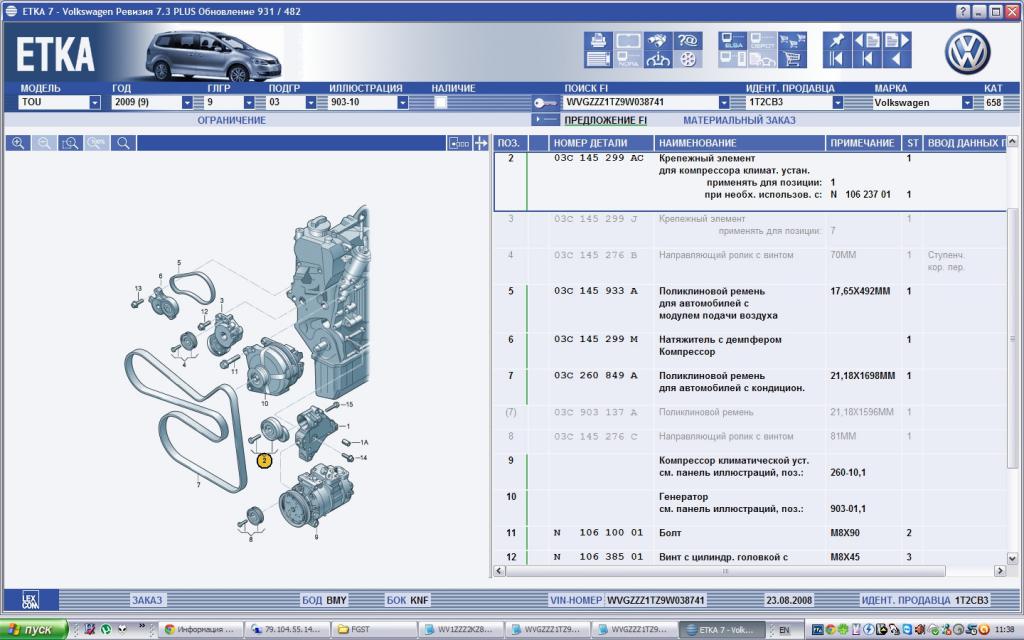Click the ПУСК start button
1024x640 pixels.
pos(33,630)
